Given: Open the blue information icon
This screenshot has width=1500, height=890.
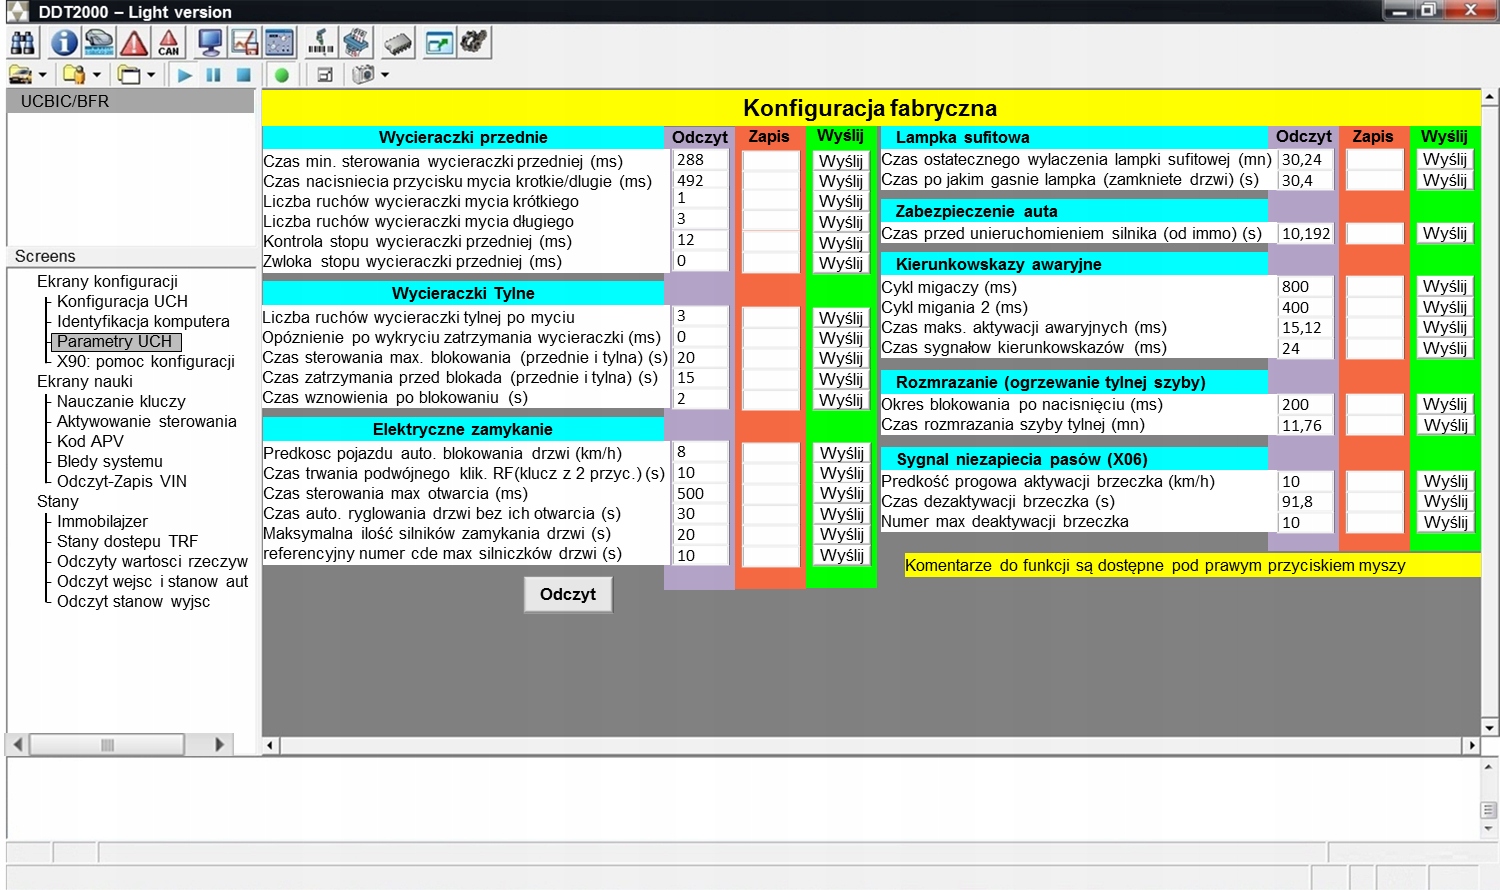Looking at the screenshot, I should tap(65, 43).
